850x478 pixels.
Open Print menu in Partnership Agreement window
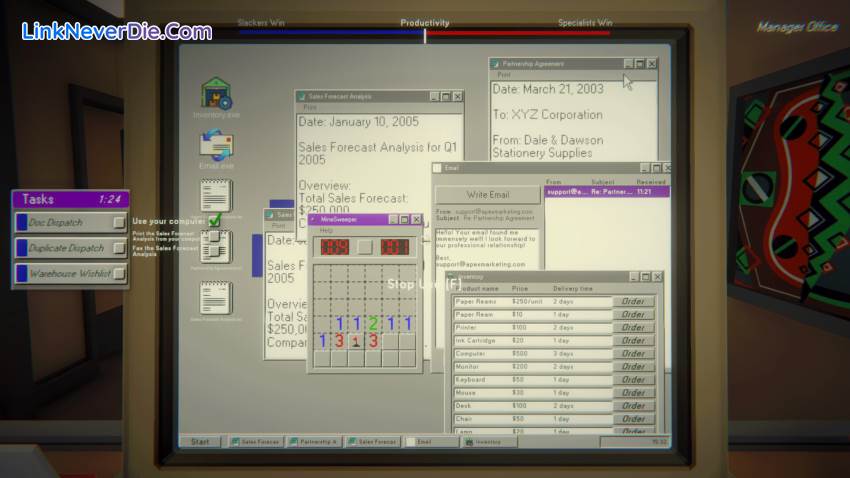(x=504, y=74)
